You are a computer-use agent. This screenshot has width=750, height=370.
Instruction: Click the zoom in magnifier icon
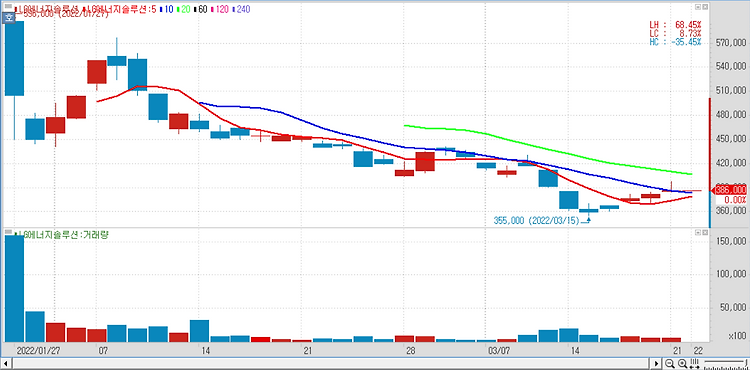[683, 363]
